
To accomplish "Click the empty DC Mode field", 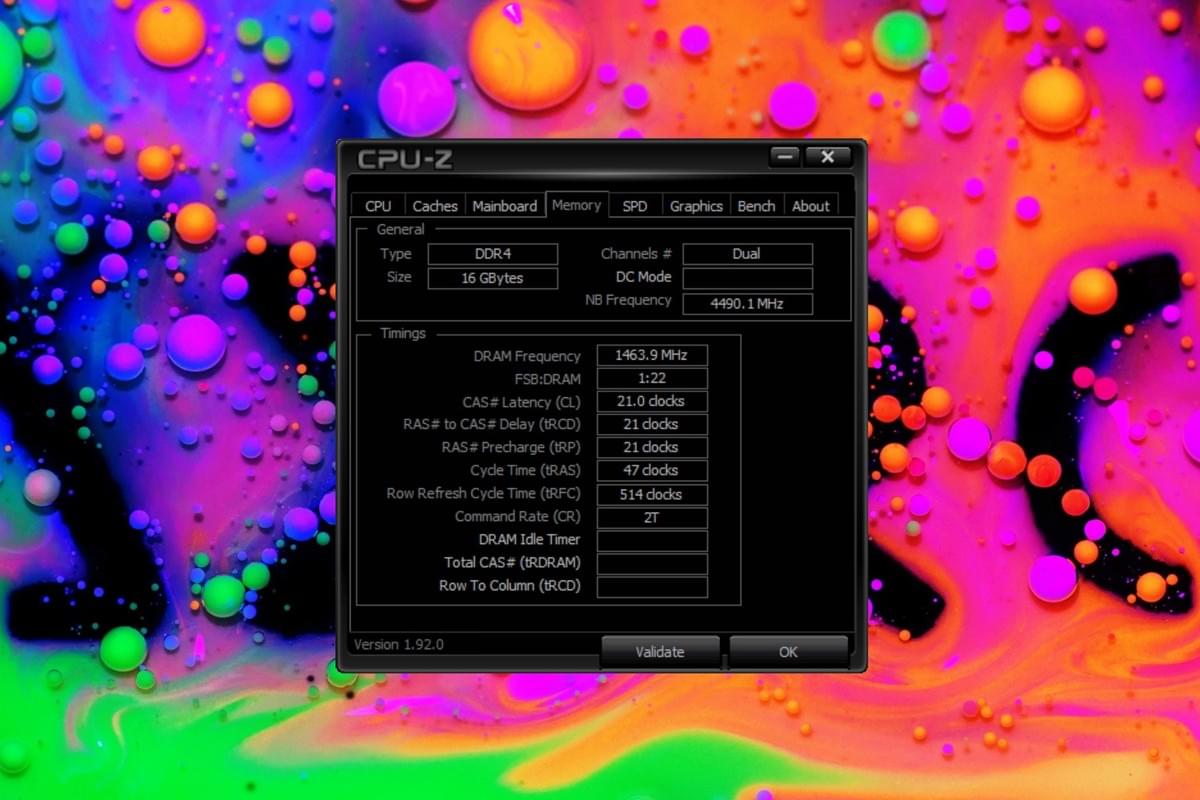I will [x=748, y=278].
